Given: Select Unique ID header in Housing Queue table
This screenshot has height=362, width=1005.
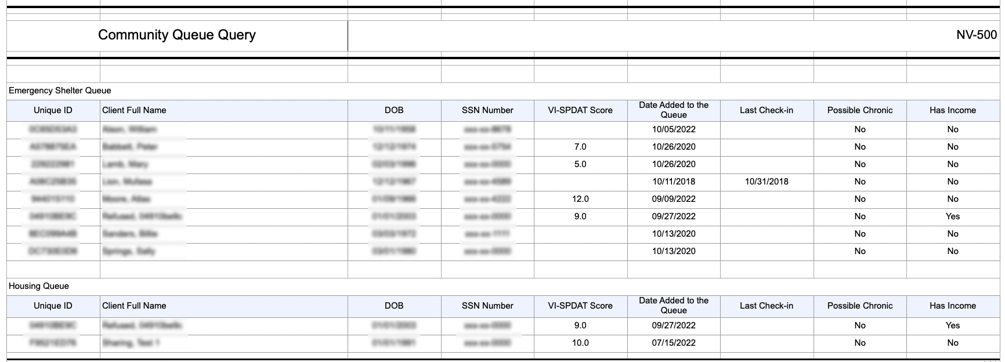Looking at the screenshot, I should pyautogui.click(x=53, y=306).
